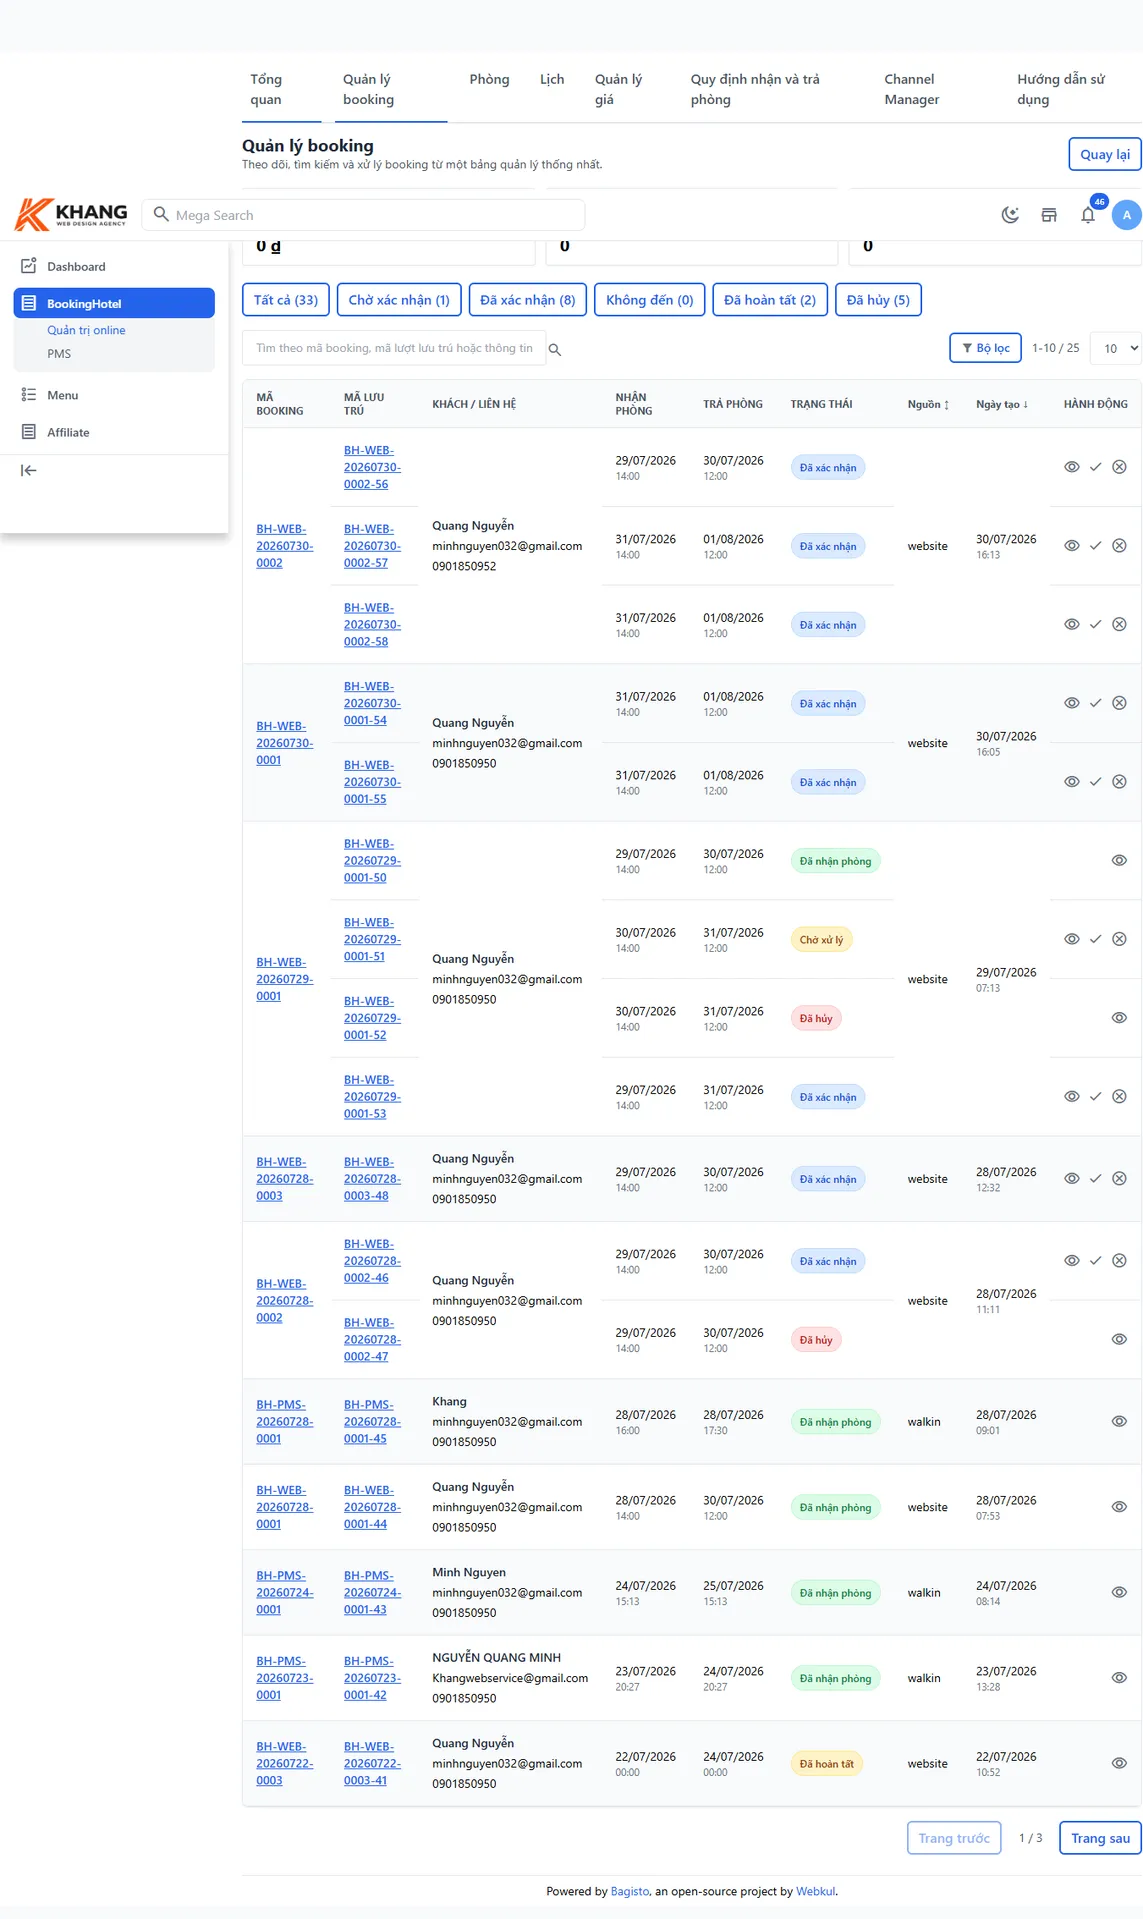View completed booking BH-WEB-20260722-0003-41 eye icon
Image resolution: width=1143 pixels, height=1919 pixels.
[1119, 1763]
